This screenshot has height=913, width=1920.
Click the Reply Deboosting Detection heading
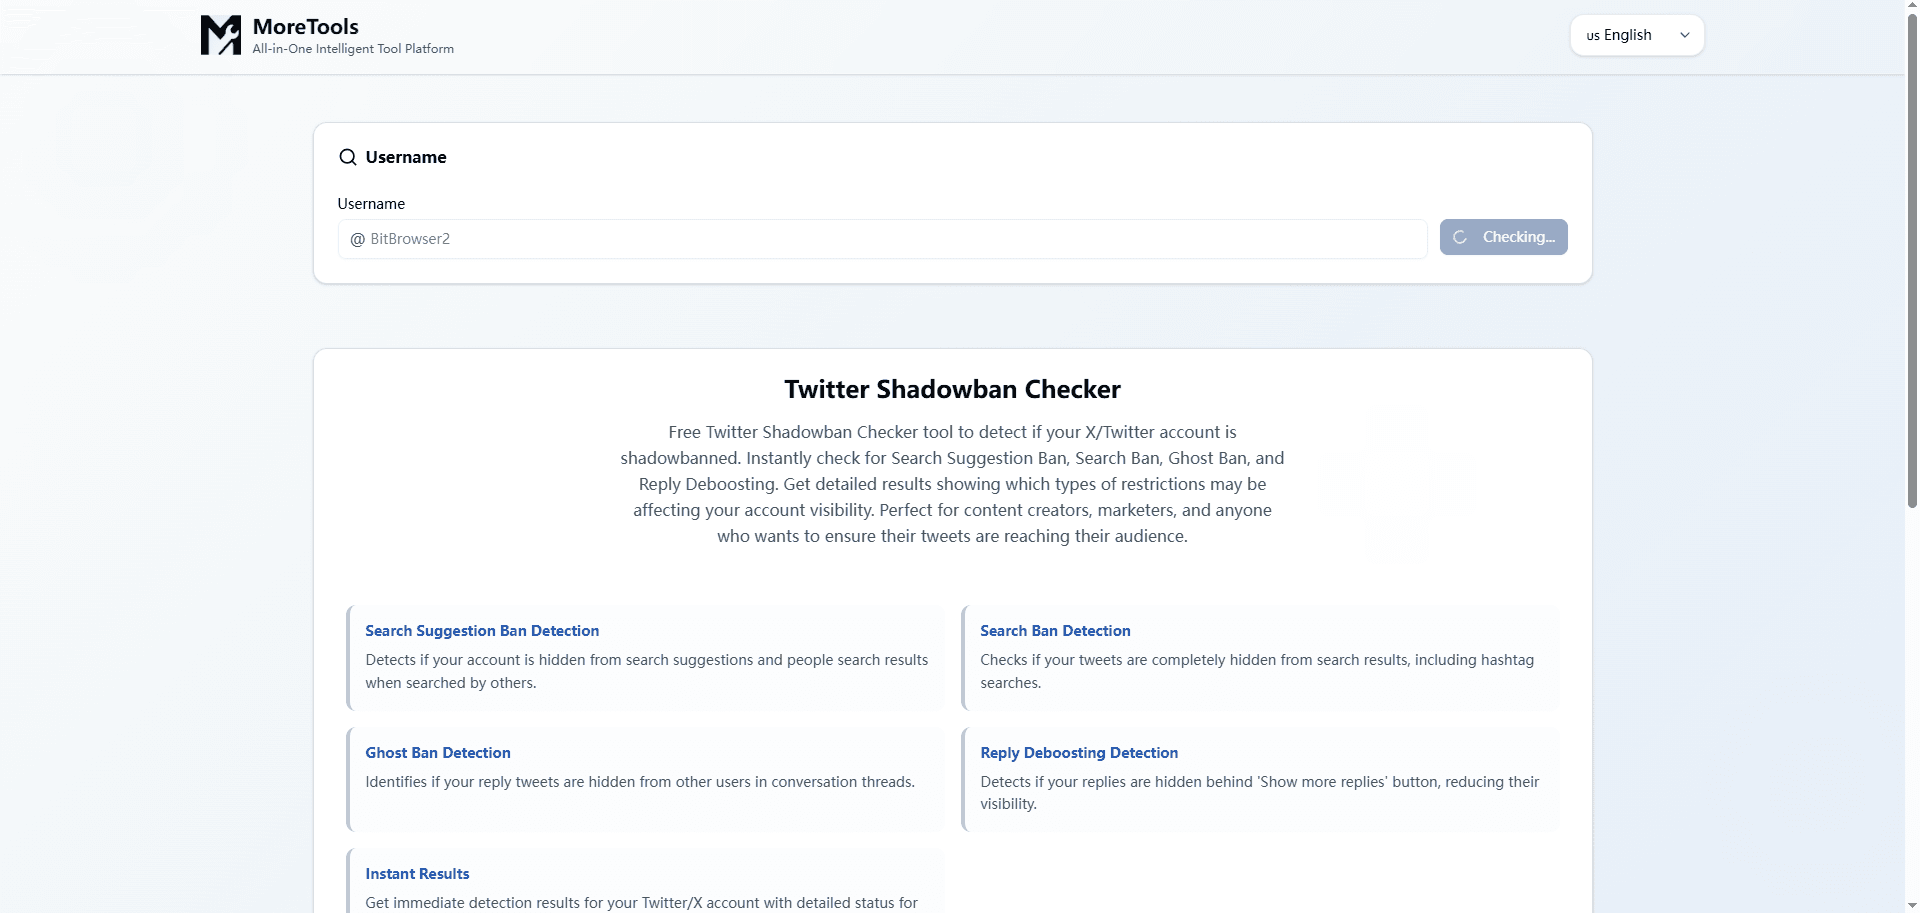click(x=1079, y=753)
